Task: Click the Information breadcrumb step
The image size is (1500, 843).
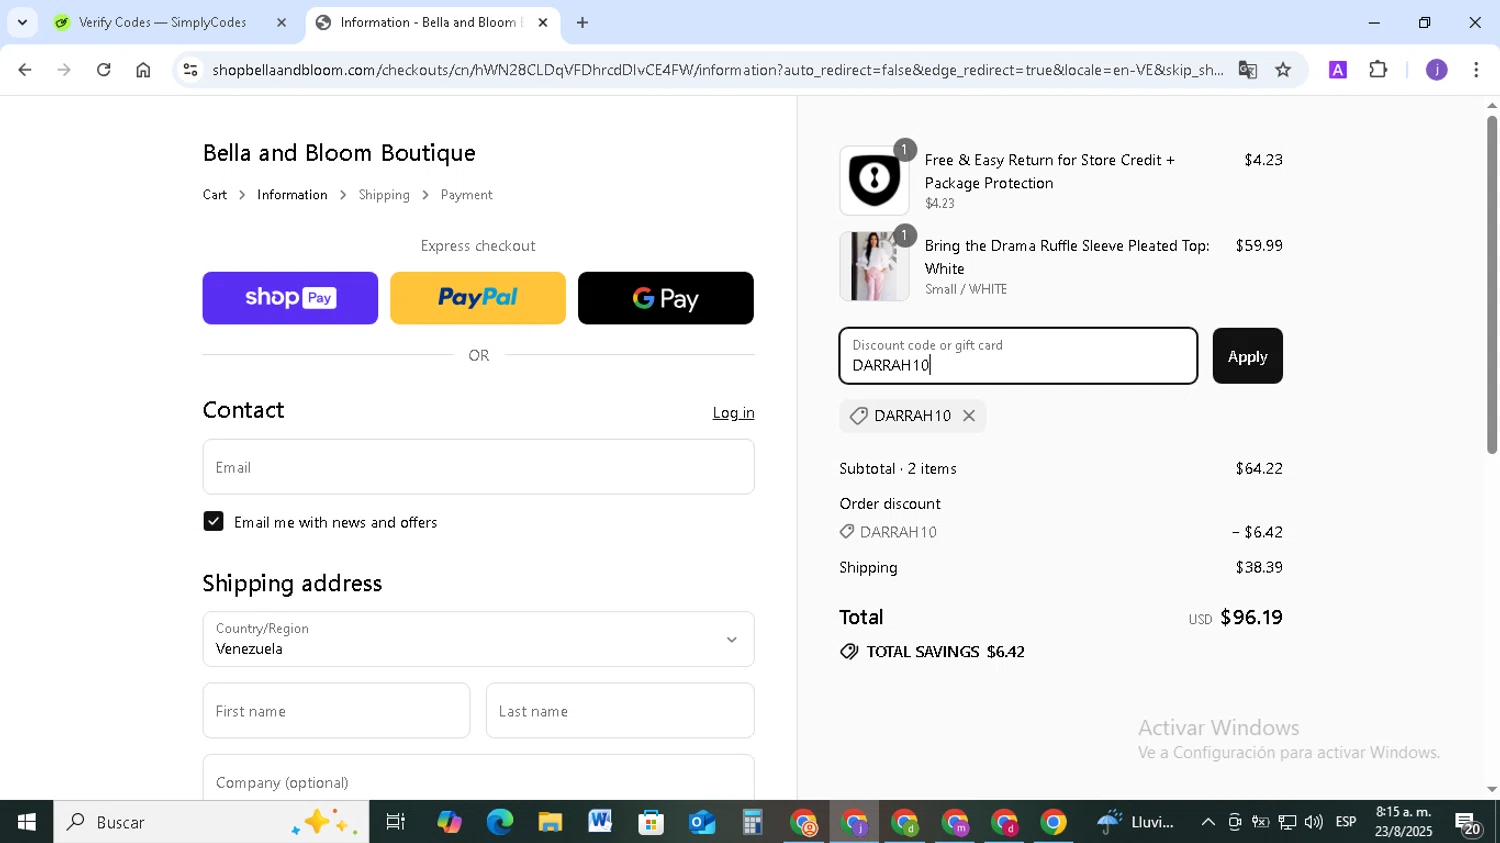Action: pyautogui.click(x=292, y=195)
